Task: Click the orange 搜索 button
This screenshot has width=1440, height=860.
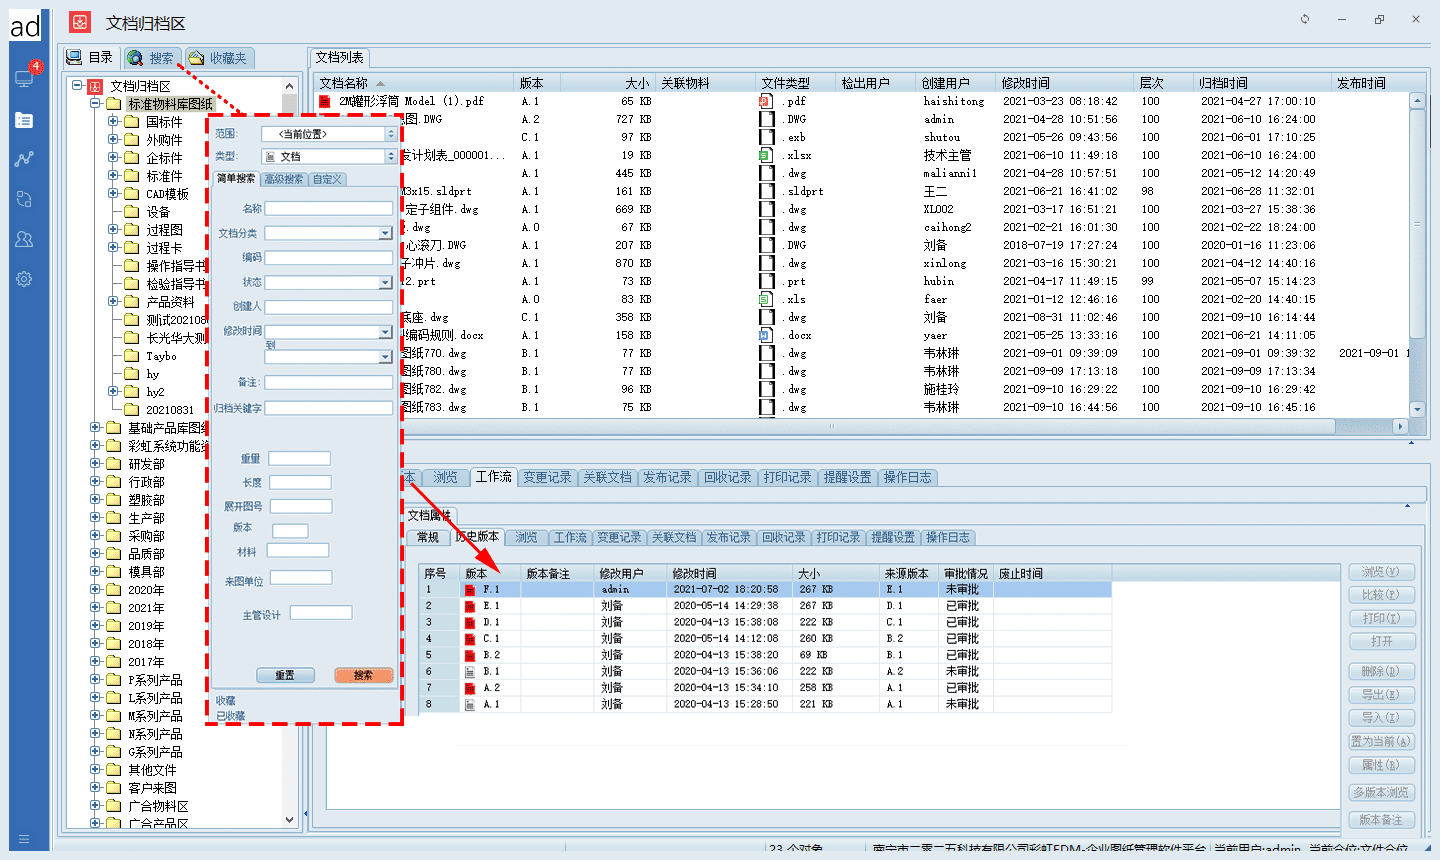Action: pyautogui.click(x=363, y=675)
